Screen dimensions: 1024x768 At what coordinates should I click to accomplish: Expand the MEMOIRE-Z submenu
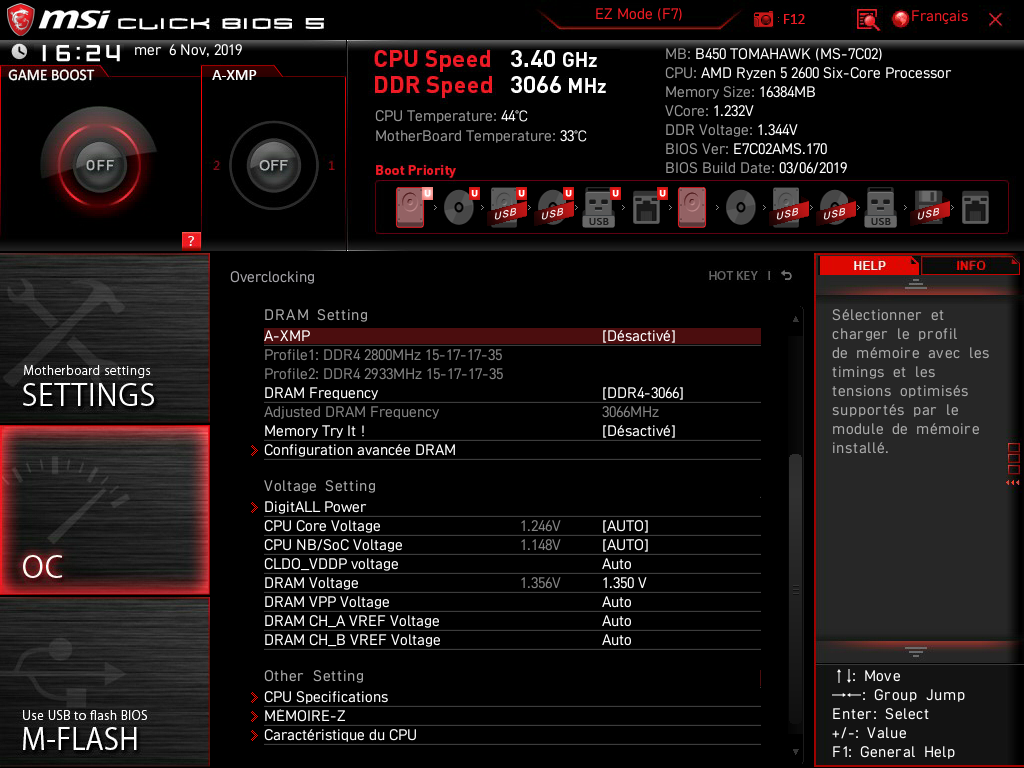coord(512,716)
